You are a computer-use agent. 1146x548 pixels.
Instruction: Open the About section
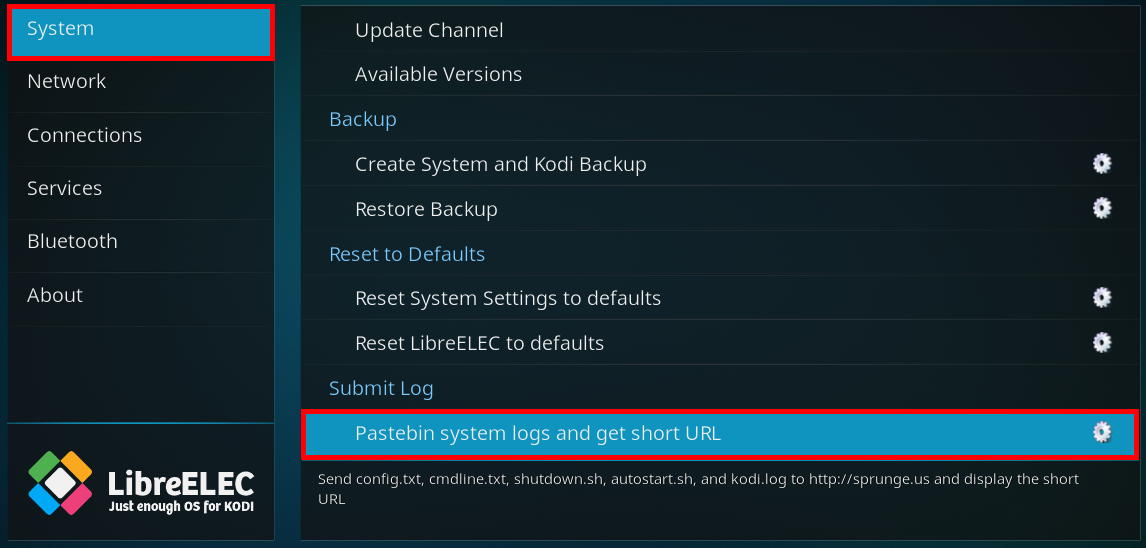coord(141,295)
